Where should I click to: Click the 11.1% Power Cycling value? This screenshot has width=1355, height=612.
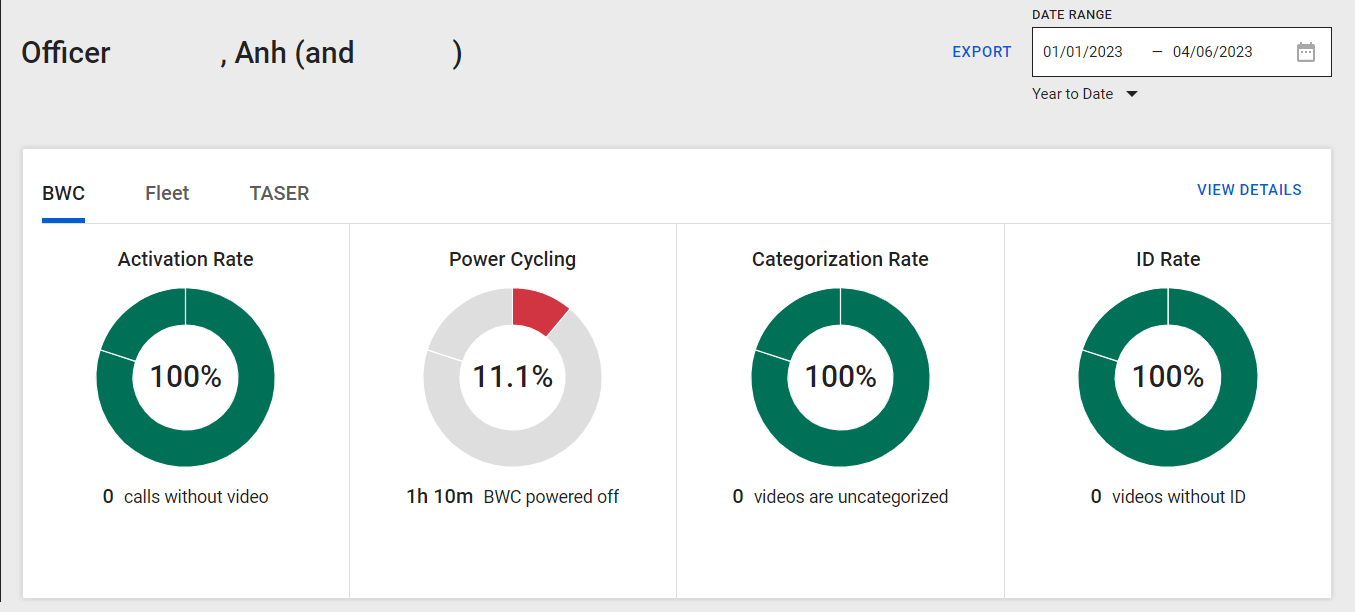(x=512, y=377)
